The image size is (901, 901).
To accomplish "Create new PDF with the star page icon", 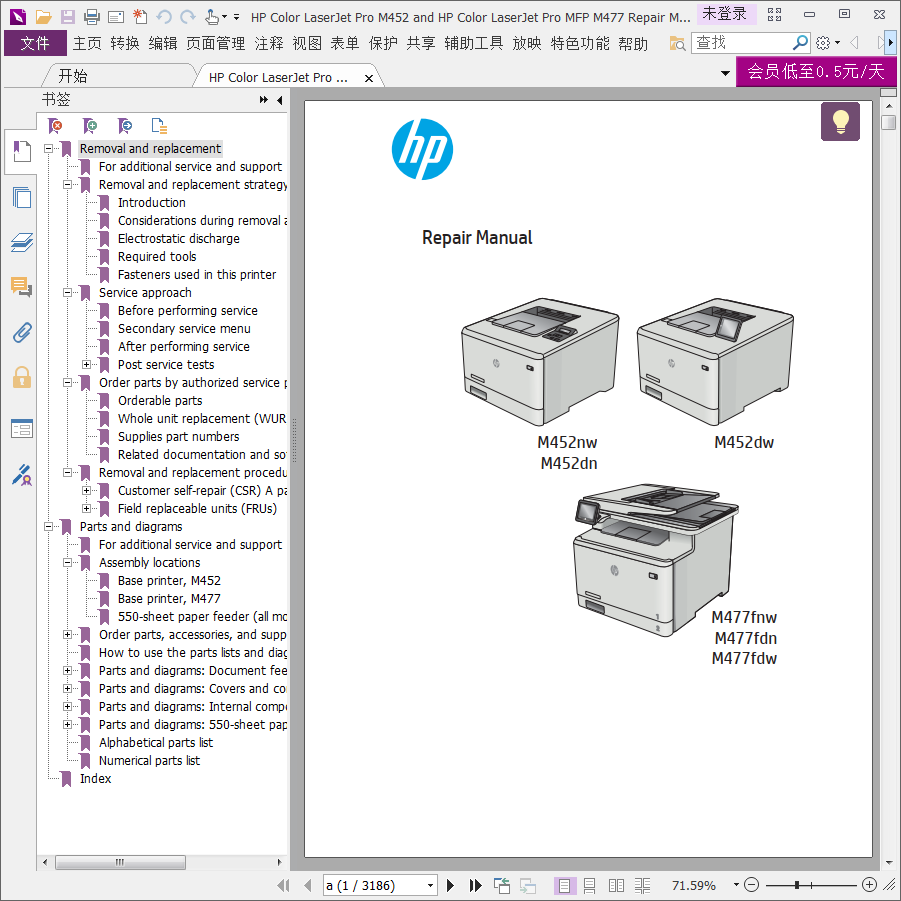I will click(x=140, y=17).
